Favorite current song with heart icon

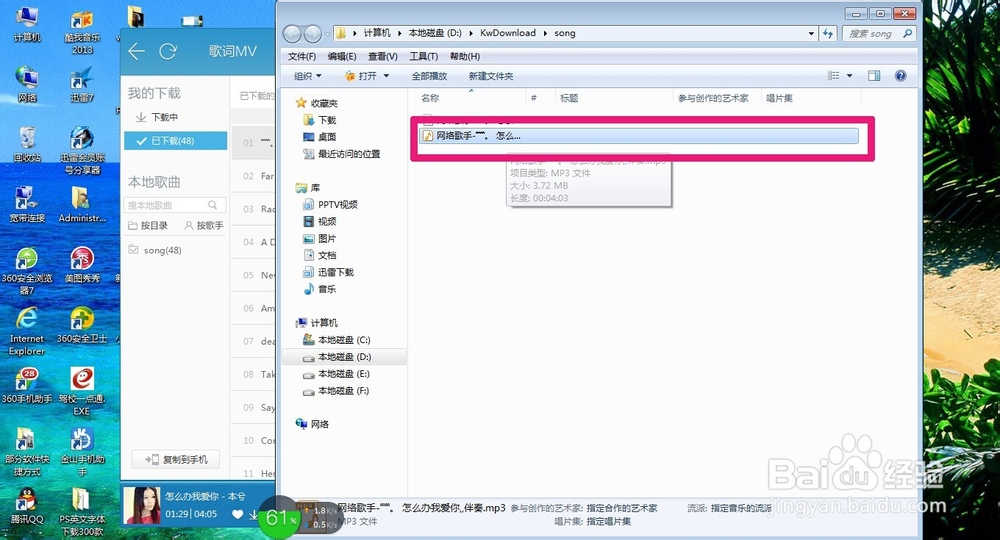pos(237,514)
